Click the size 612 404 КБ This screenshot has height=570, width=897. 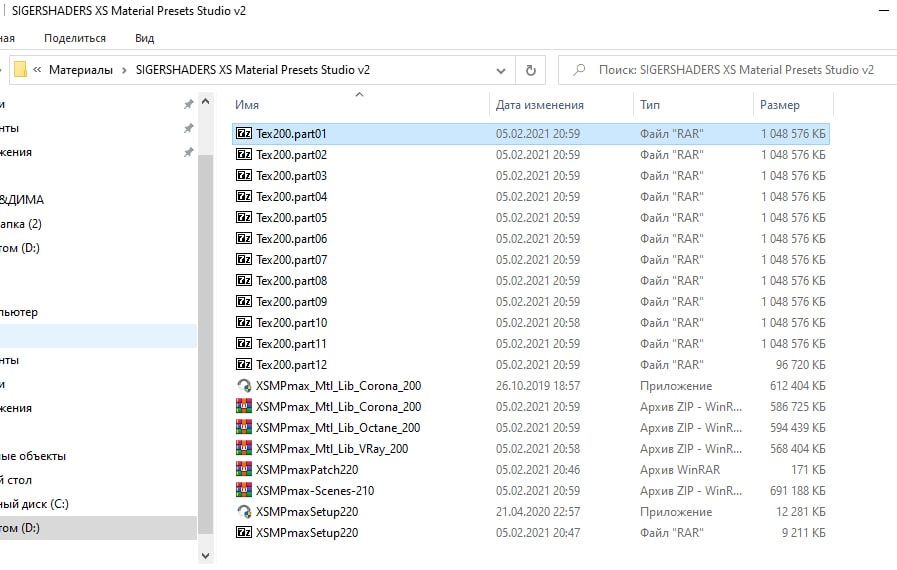pos(797,386)
